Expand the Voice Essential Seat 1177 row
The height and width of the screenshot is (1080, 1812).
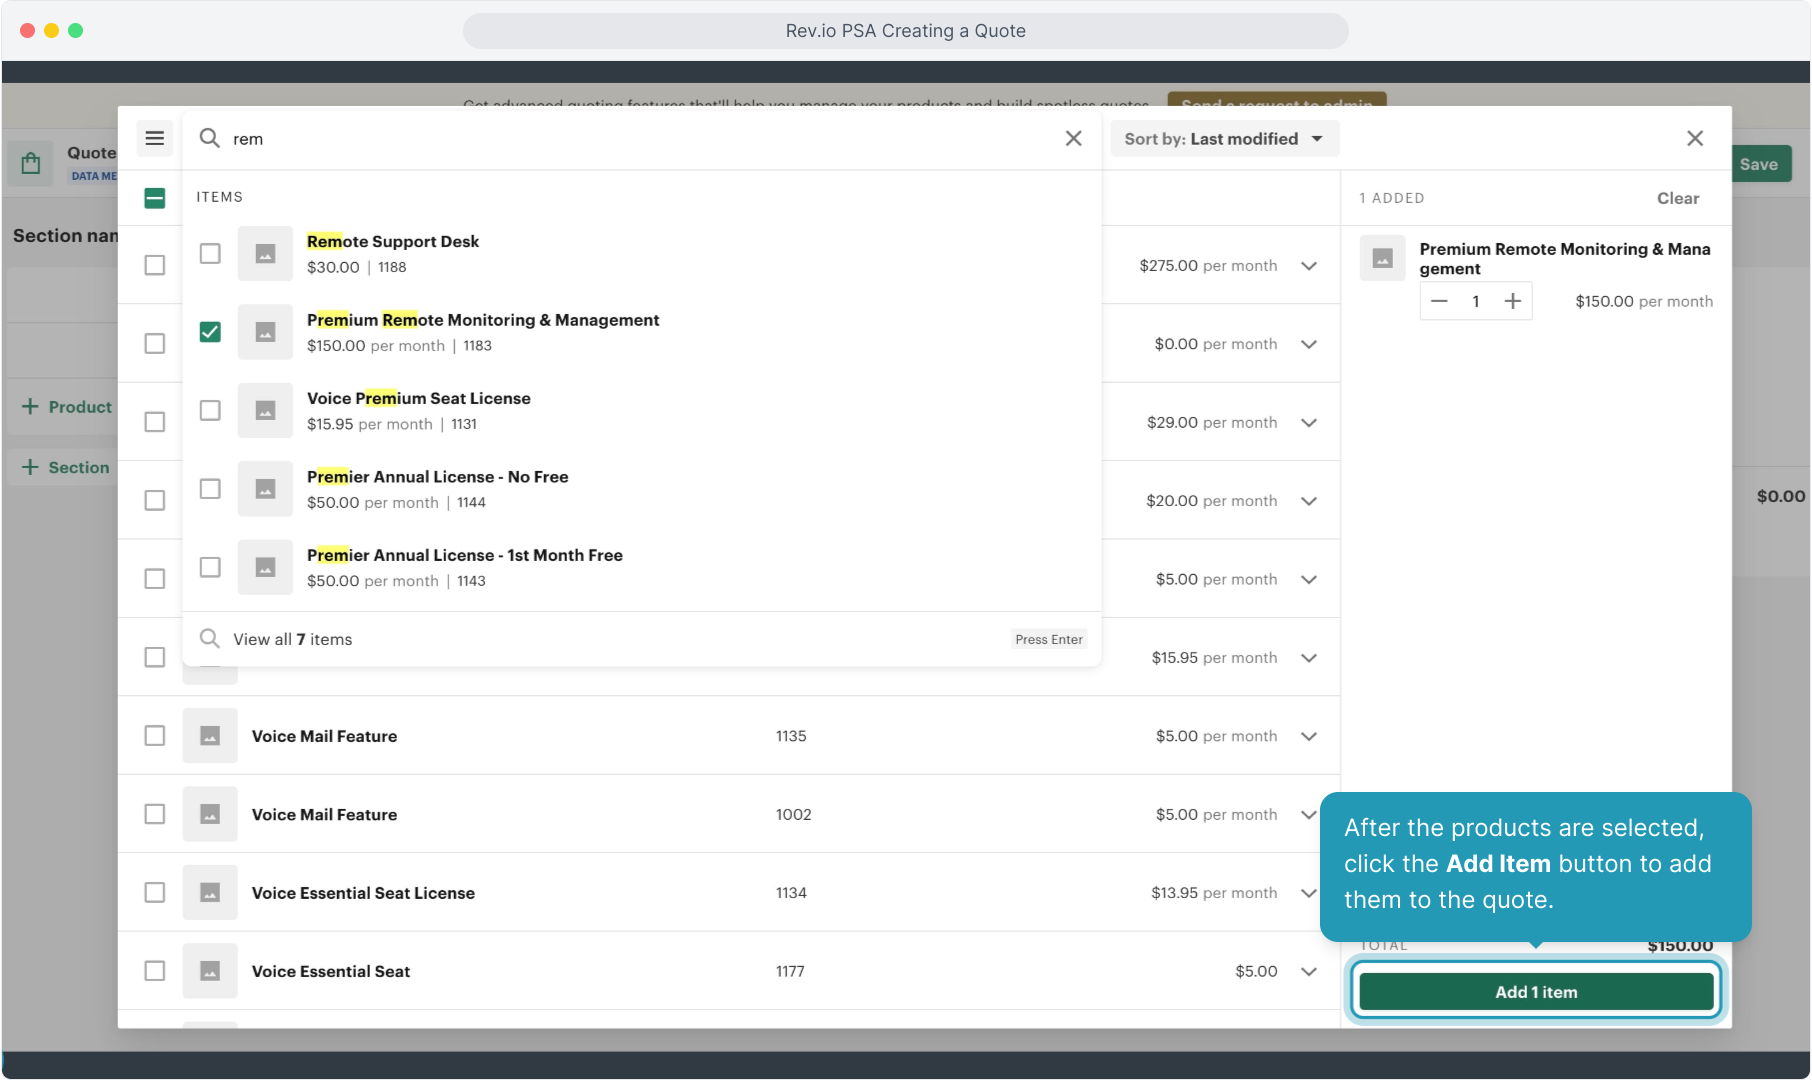coord(1309,971)
